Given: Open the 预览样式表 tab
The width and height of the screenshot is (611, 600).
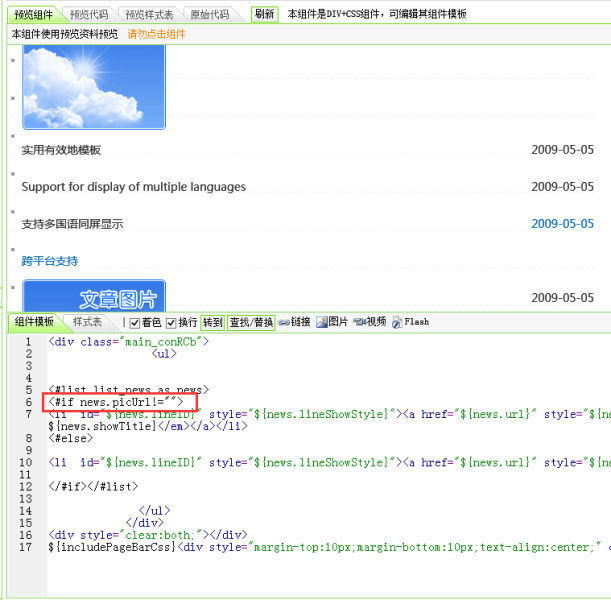Looking at the screenshot, I should click(149, 15).
